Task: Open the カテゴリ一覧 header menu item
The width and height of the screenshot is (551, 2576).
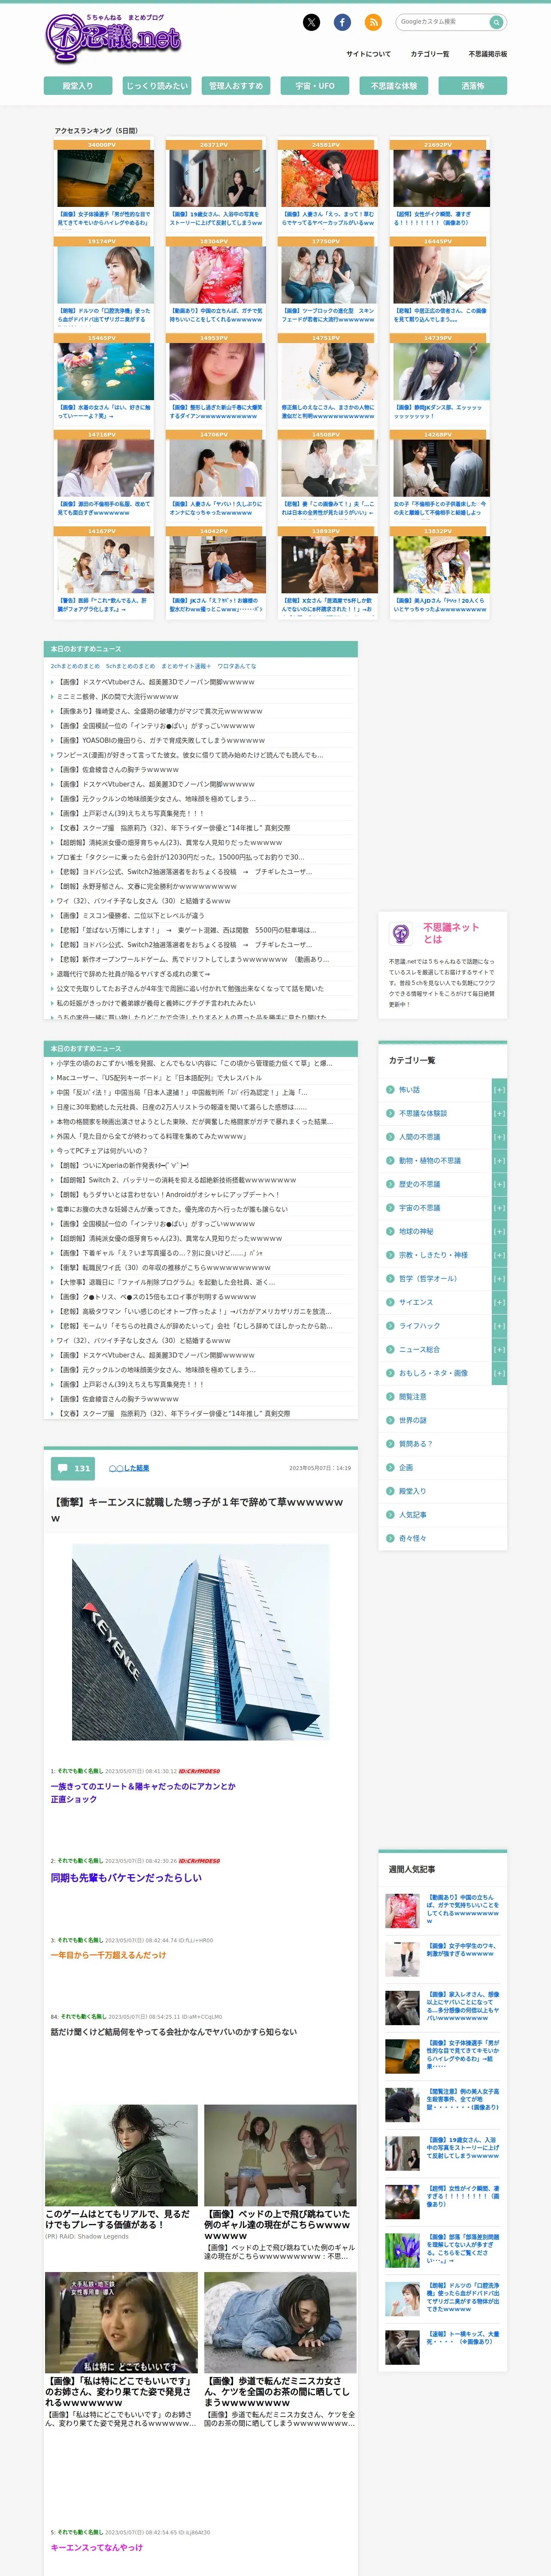Action: pos(430,54)
